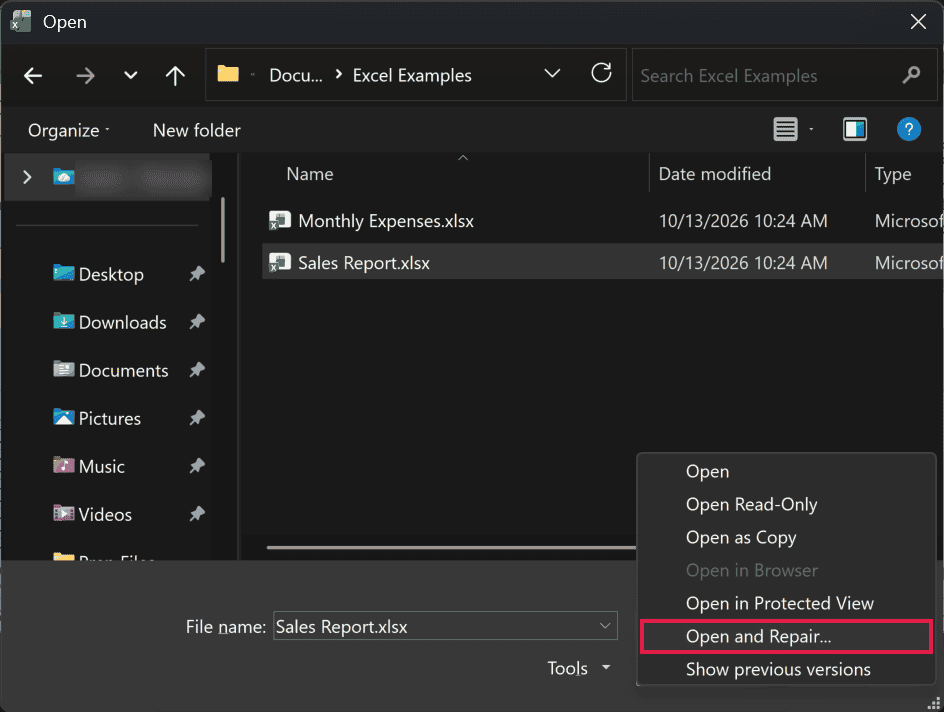Open Downloads in the sidebar
944x712 pixels.
coord(122,323)
